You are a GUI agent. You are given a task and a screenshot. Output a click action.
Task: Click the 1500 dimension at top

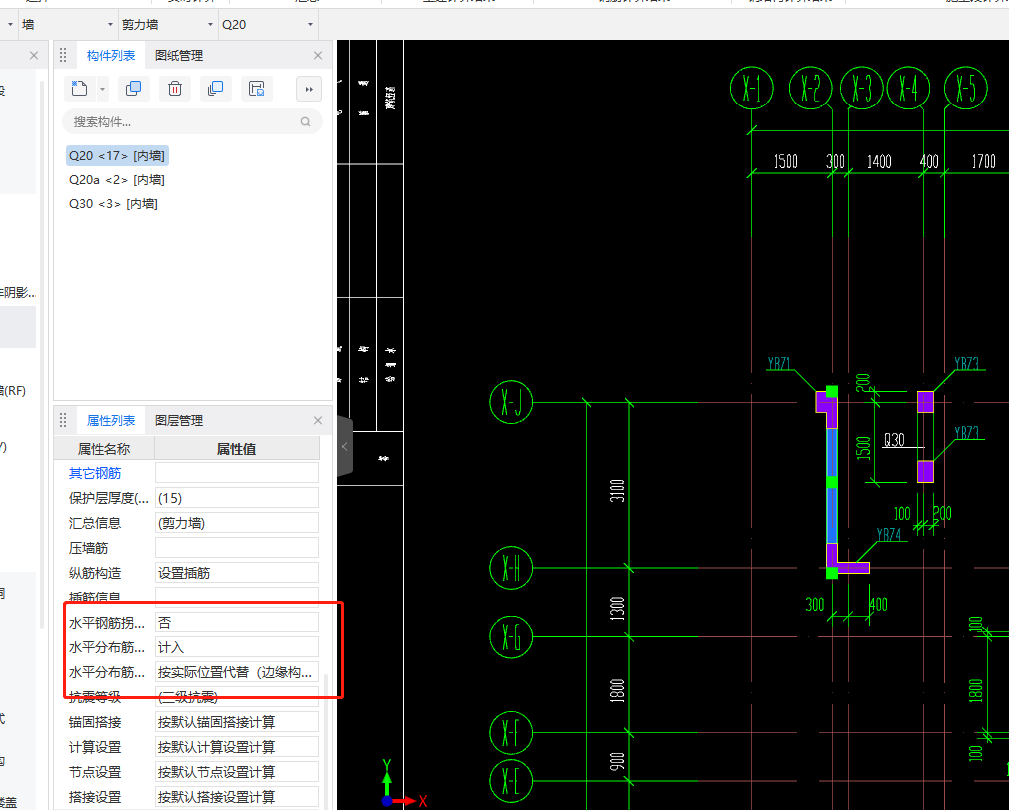[786, 161]
